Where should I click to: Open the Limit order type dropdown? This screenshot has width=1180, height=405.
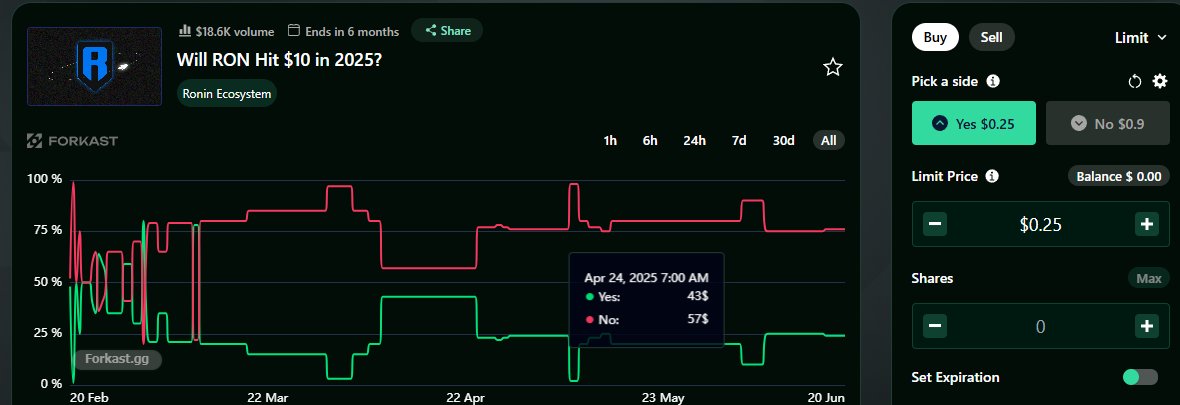pos(1140,38)
